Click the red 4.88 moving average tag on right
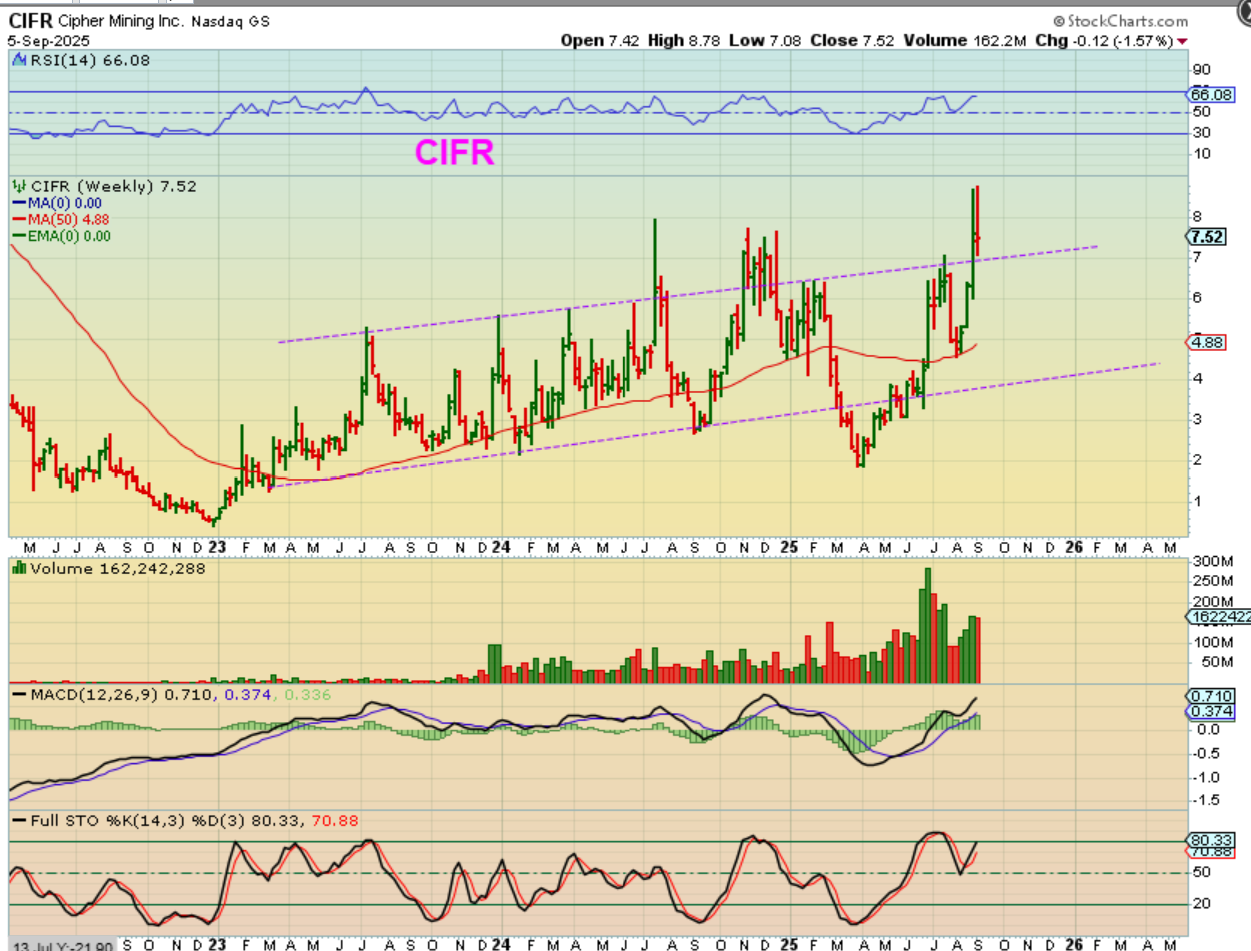Image resolution: width=1251 pixels, height=951 pixels. [1206, 342]
